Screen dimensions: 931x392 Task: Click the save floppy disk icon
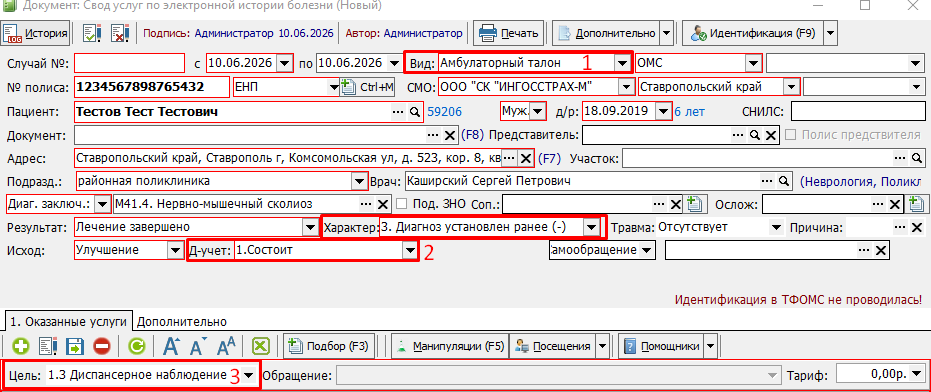point(74,347)
